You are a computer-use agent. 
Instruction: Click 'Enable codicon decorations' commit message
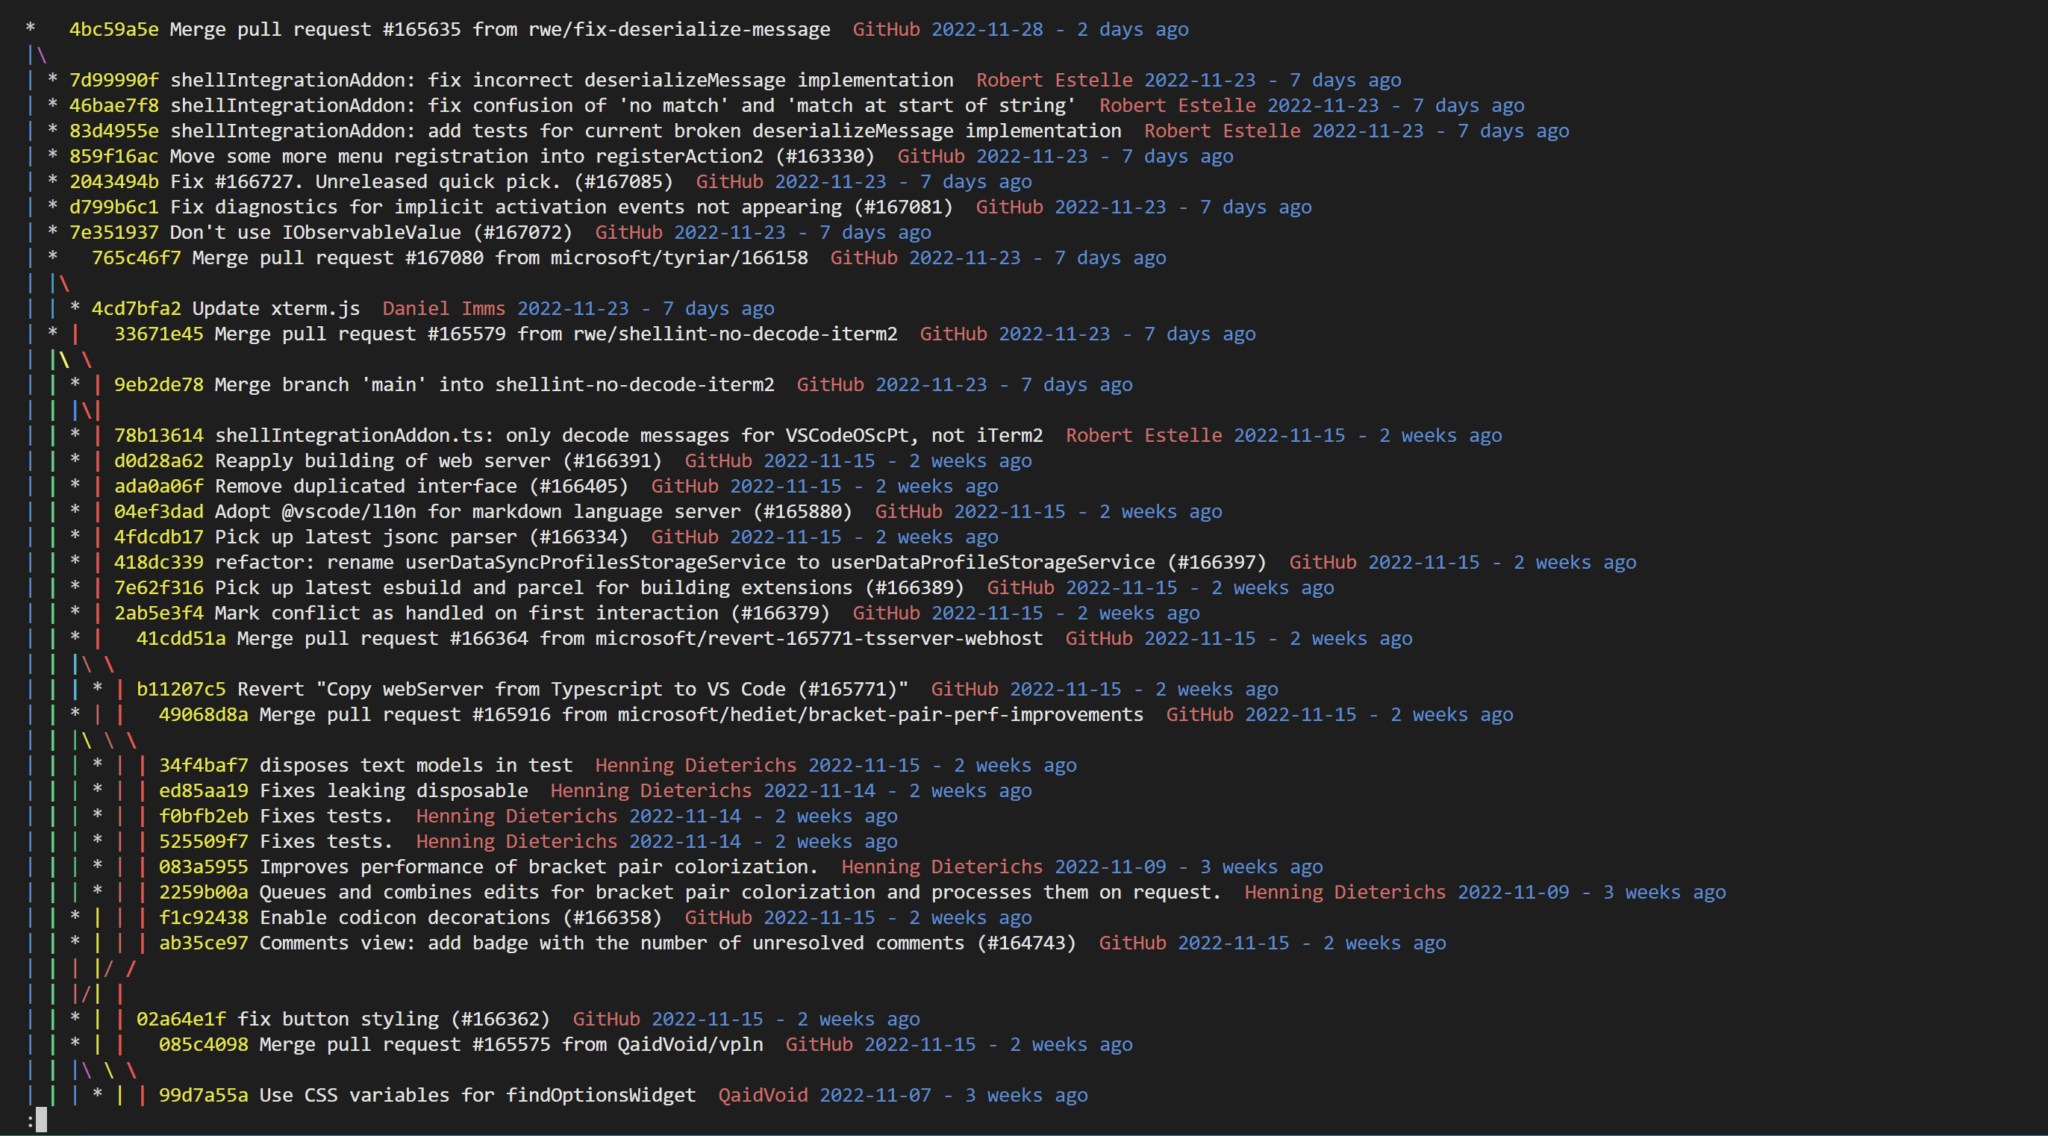coord(461,918)
